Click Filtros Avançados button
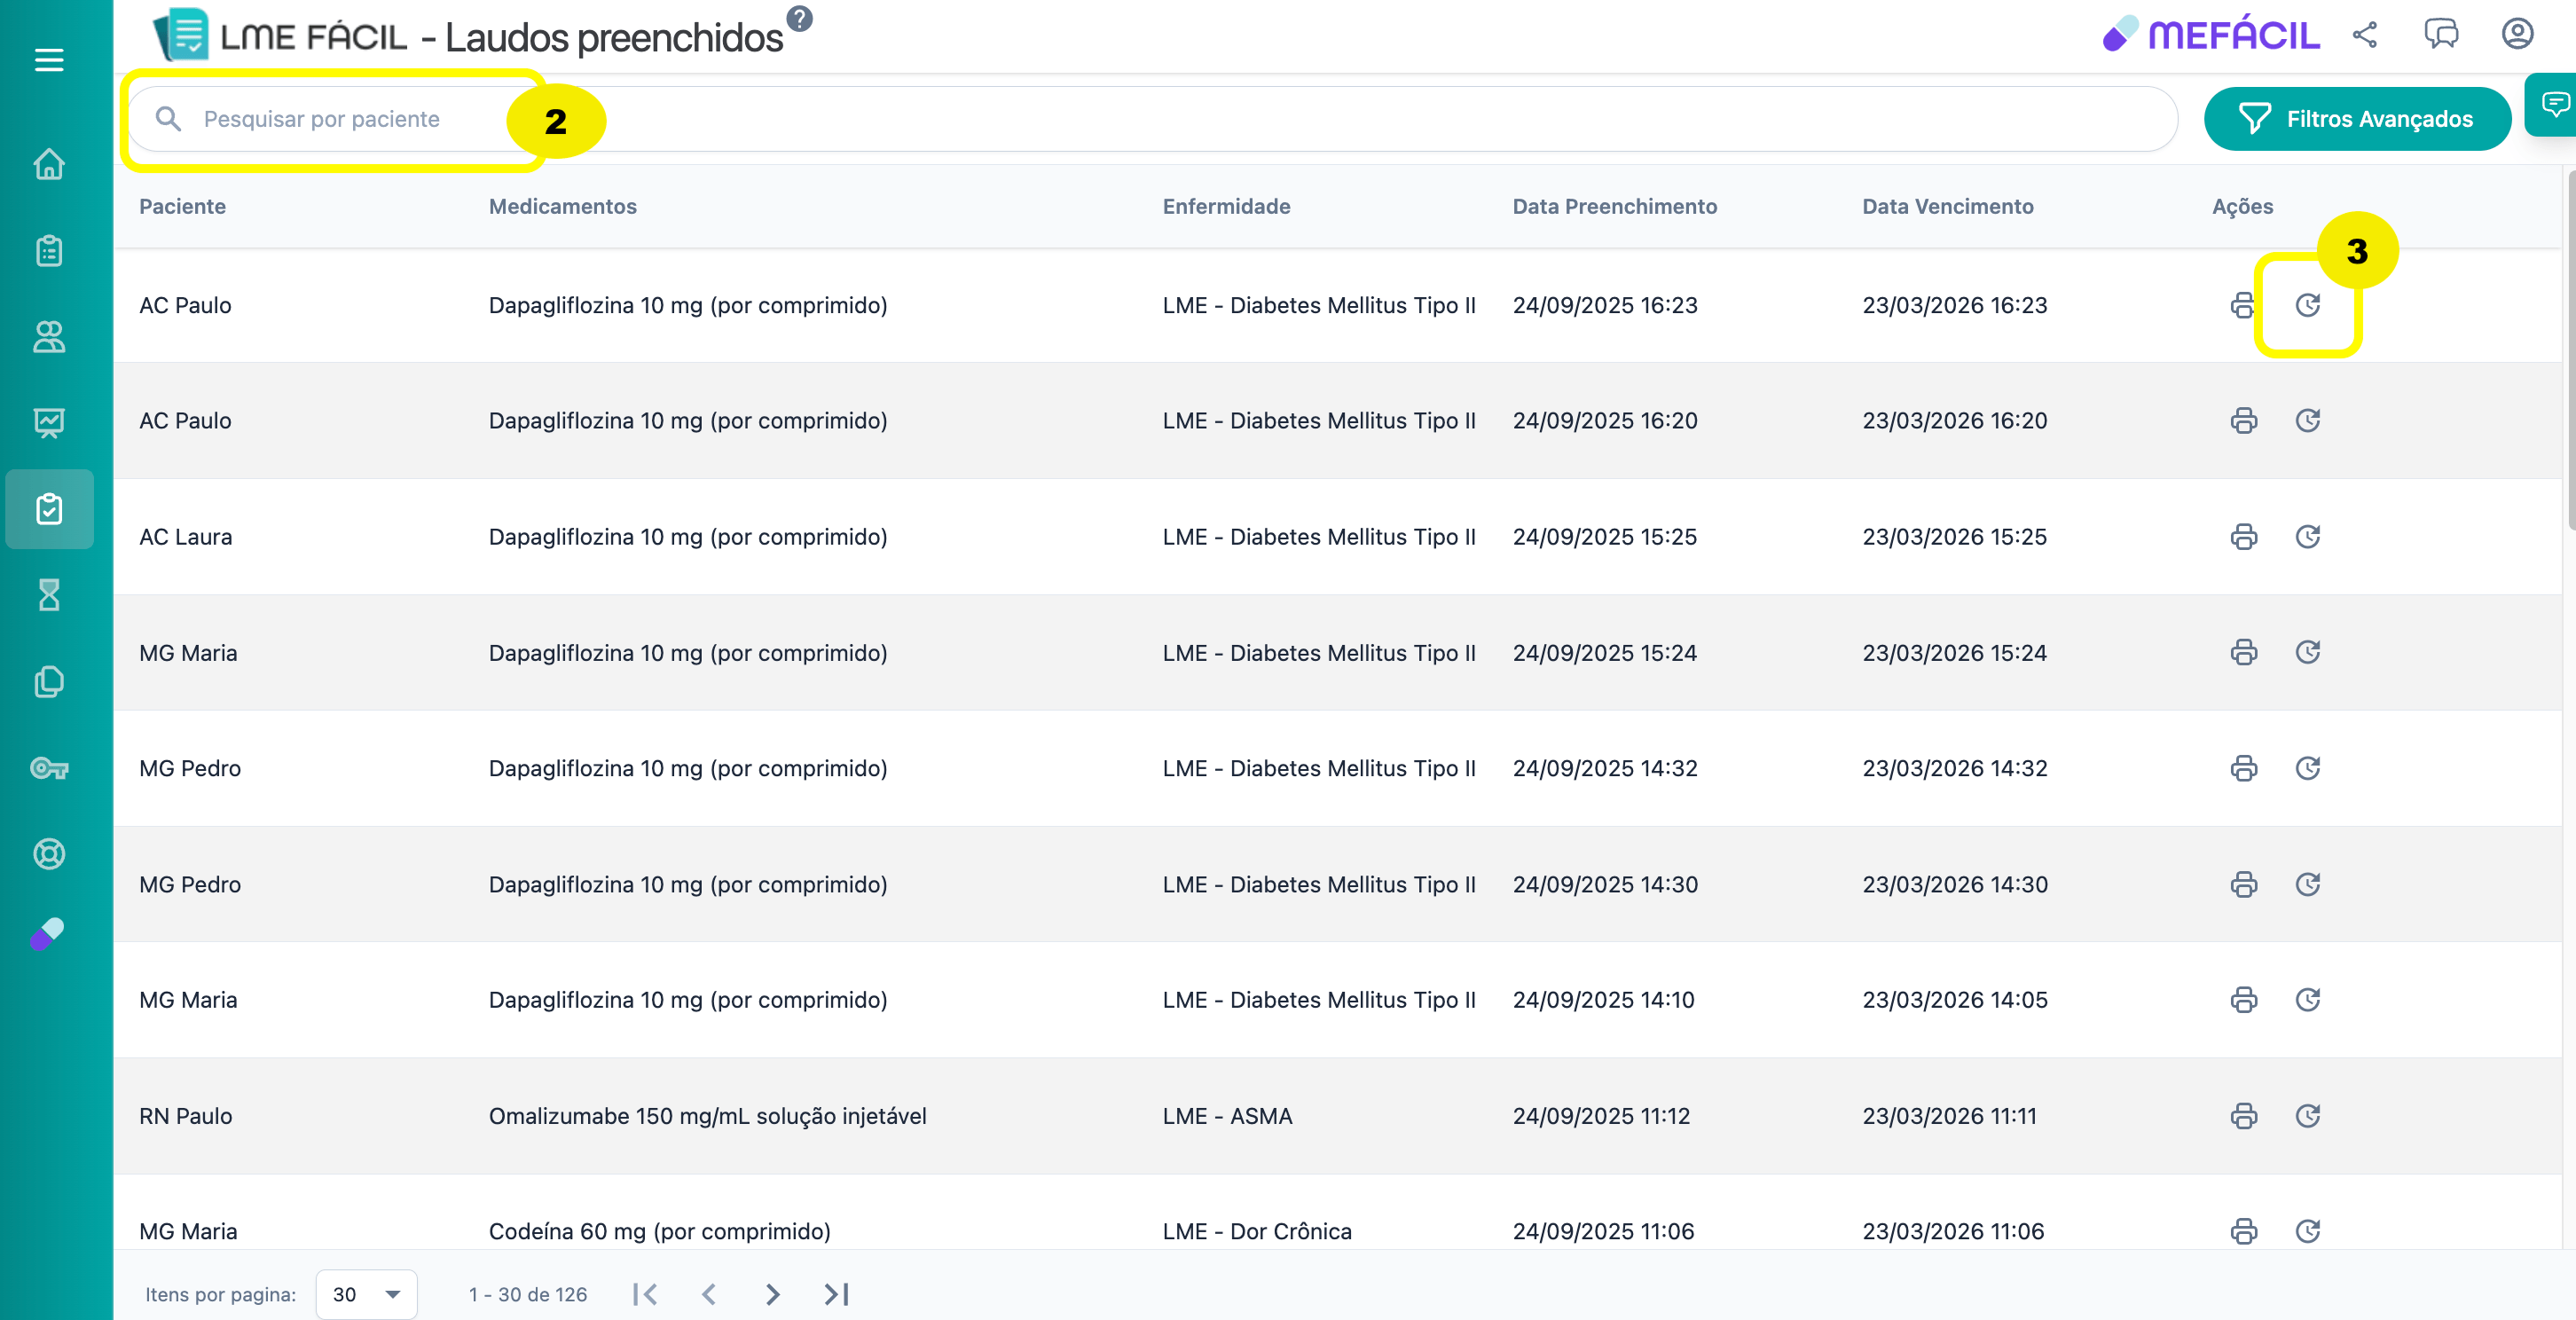 [2356, 119]
